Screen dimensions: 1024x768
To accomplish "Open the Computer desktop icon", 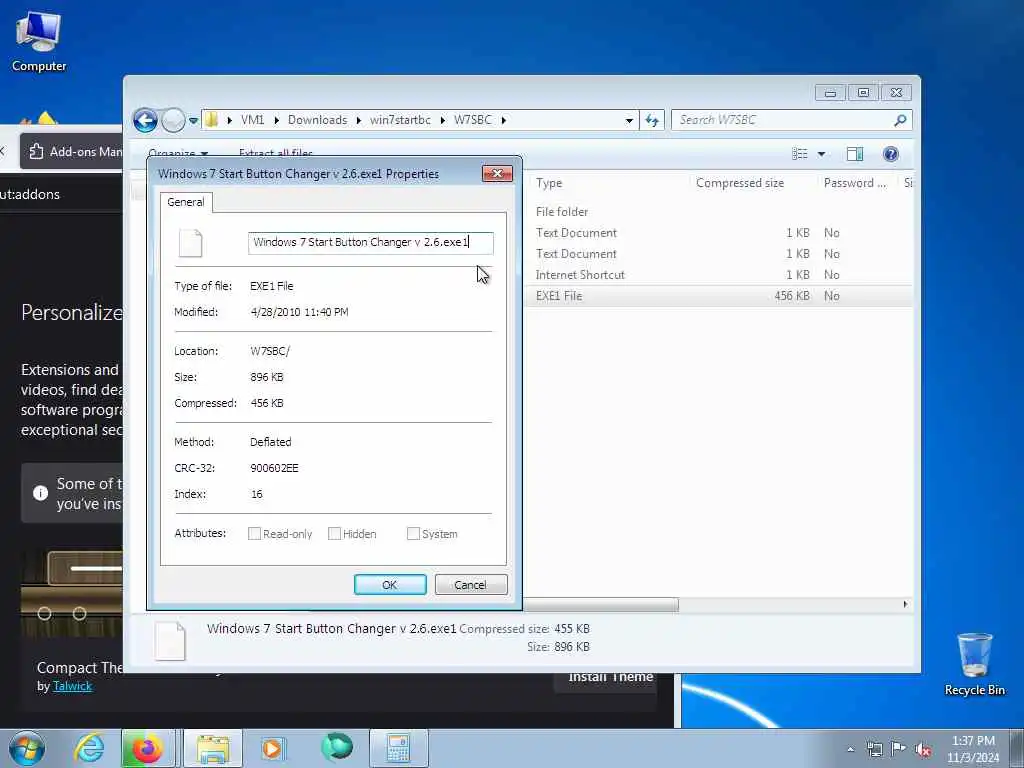I will click(x=39, y=42).
